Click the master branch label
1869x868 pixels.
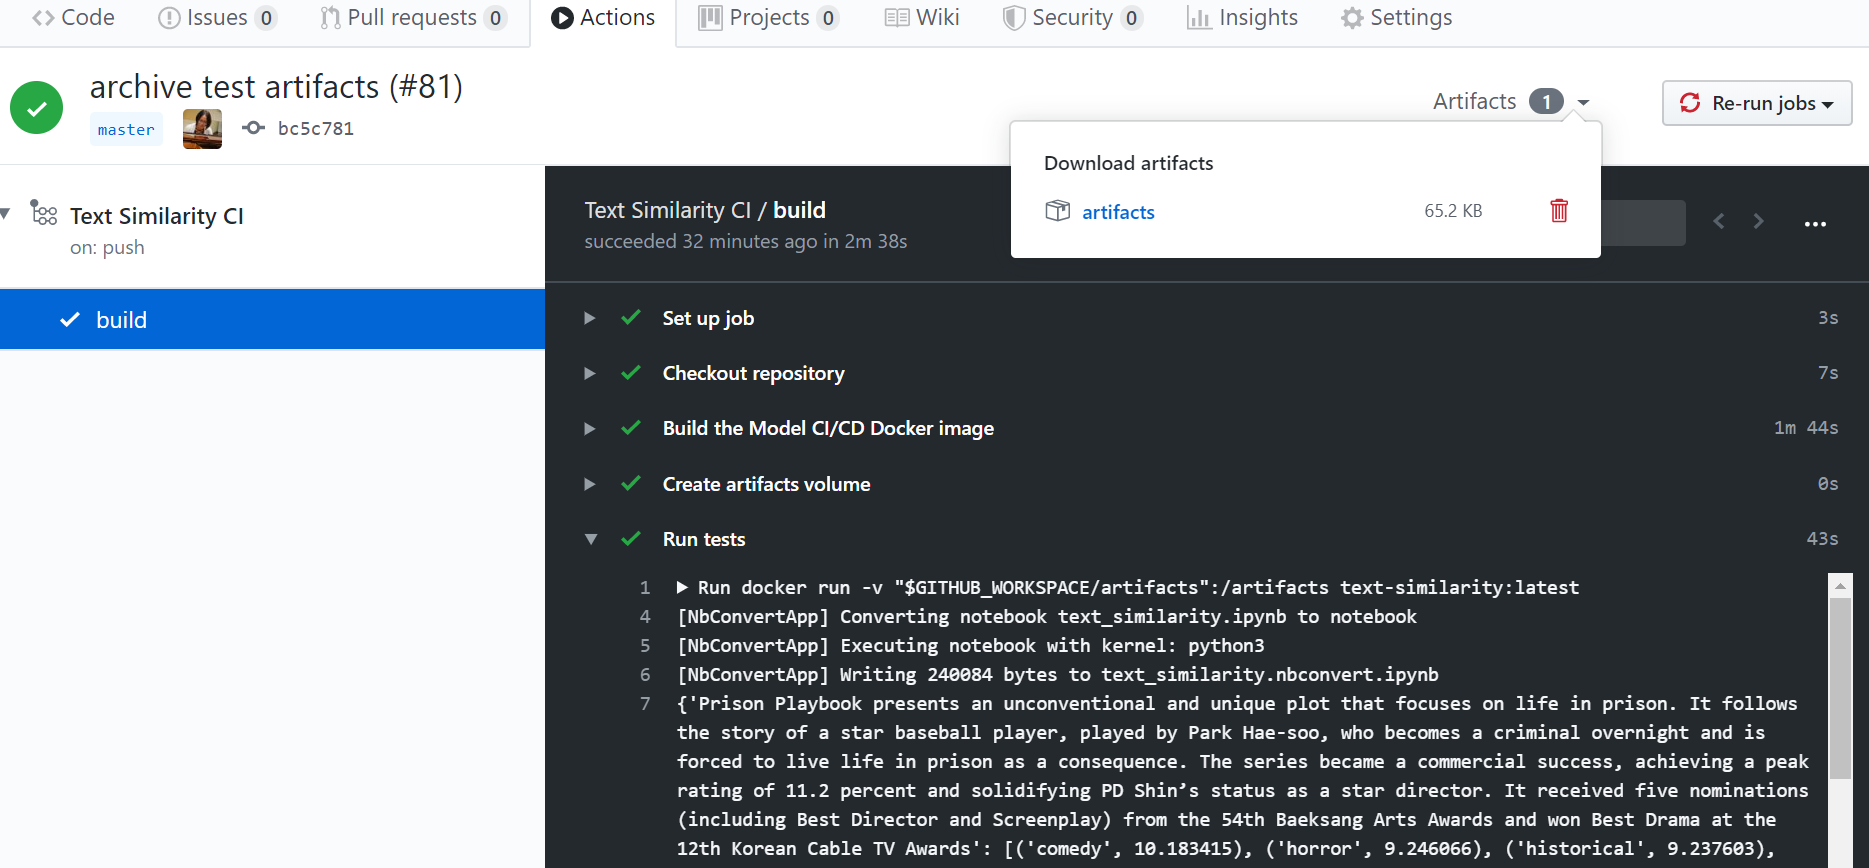click(126, 130)
